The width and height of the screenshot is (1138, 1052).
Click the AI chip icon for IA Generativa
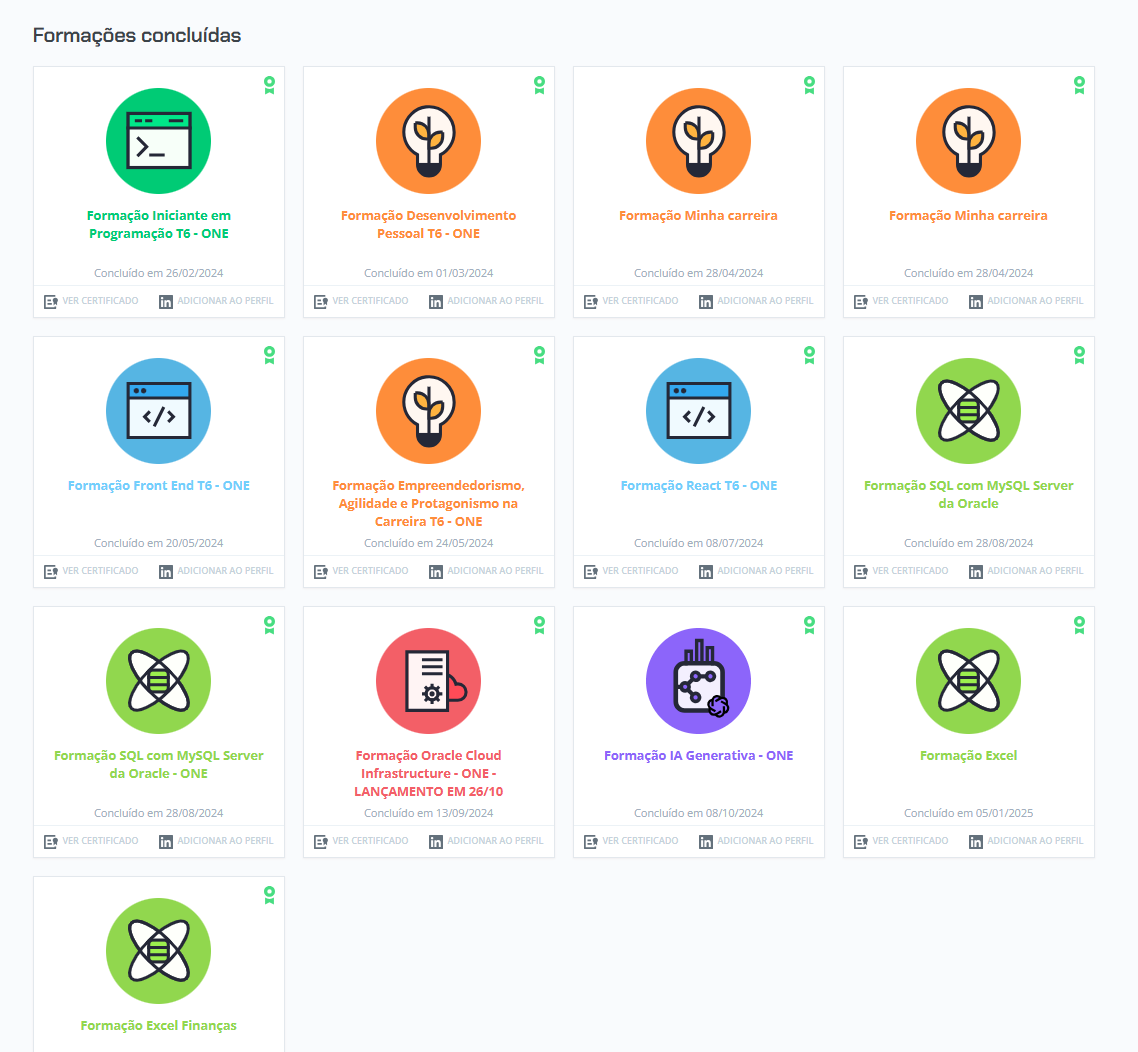pyautogui.click(x=698, y=681)
